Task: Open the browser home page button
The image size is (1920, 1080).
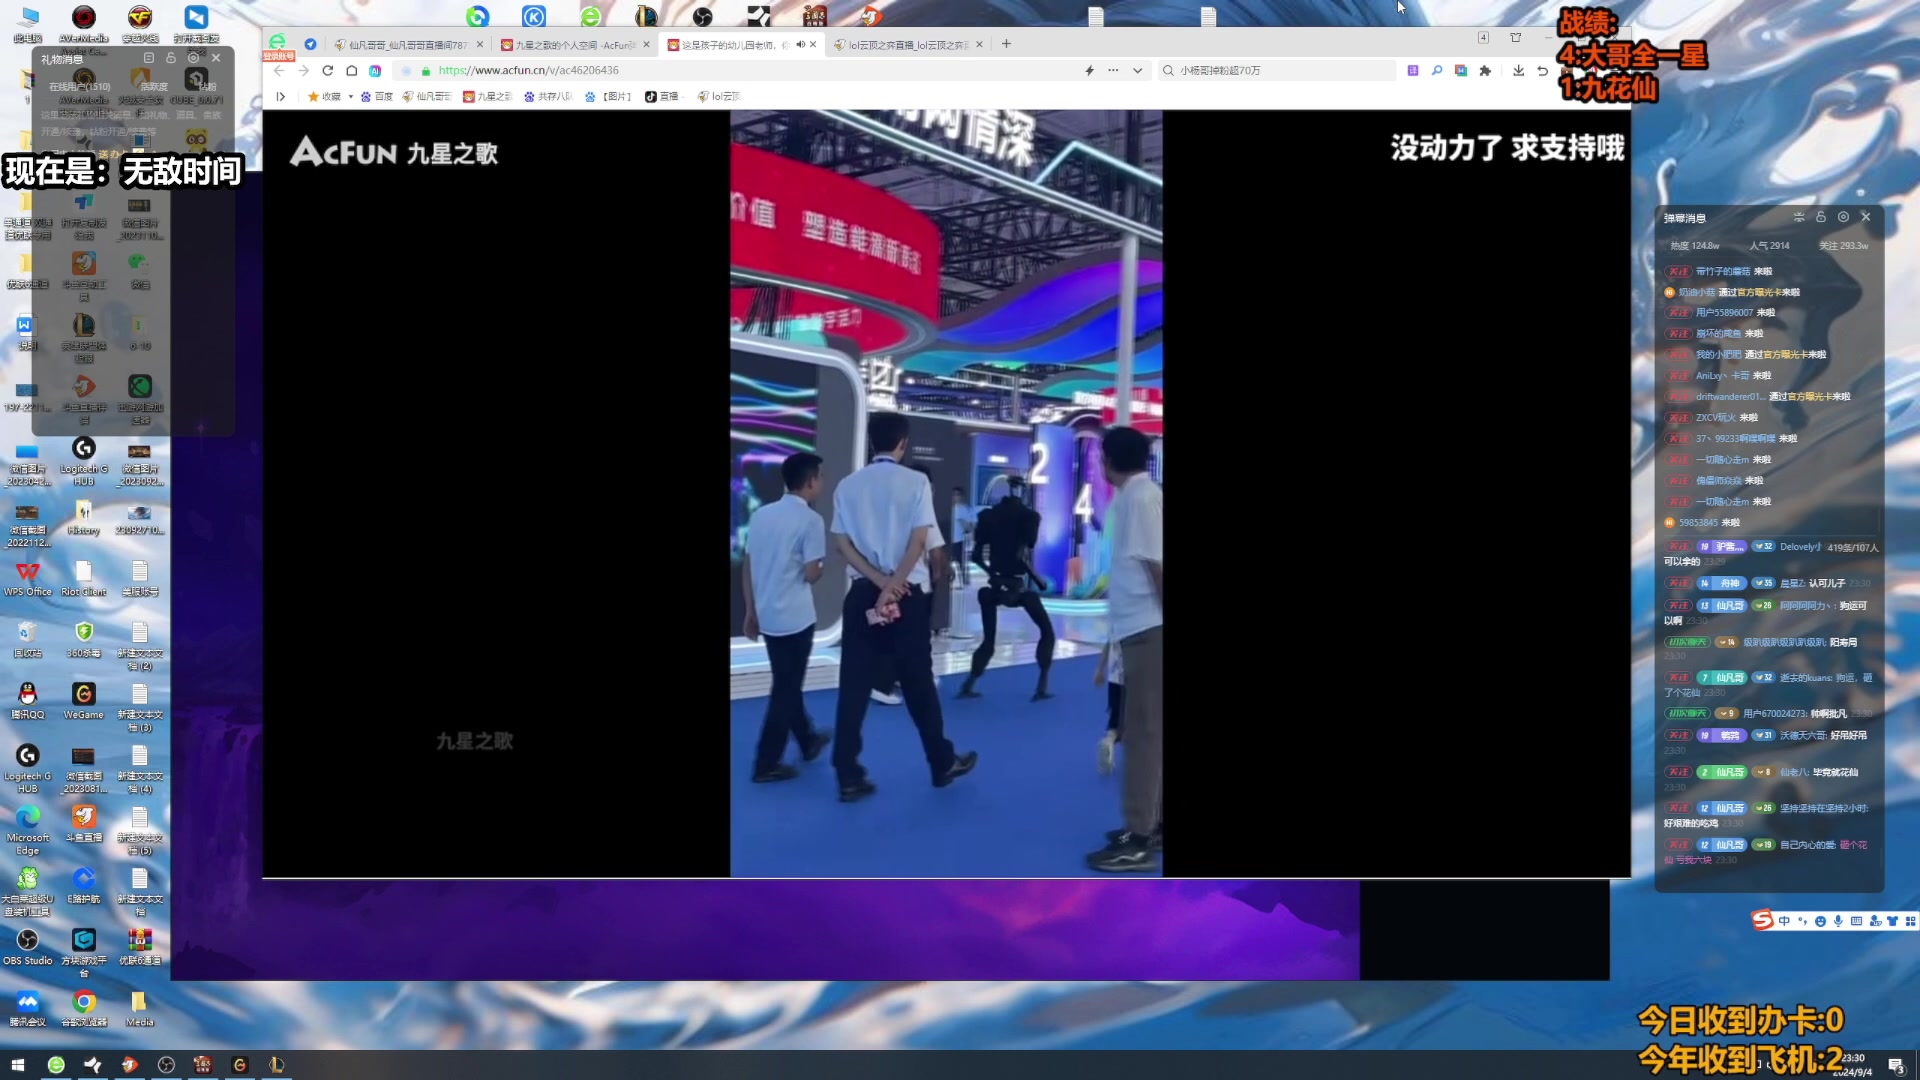Action: coord(351,71)
